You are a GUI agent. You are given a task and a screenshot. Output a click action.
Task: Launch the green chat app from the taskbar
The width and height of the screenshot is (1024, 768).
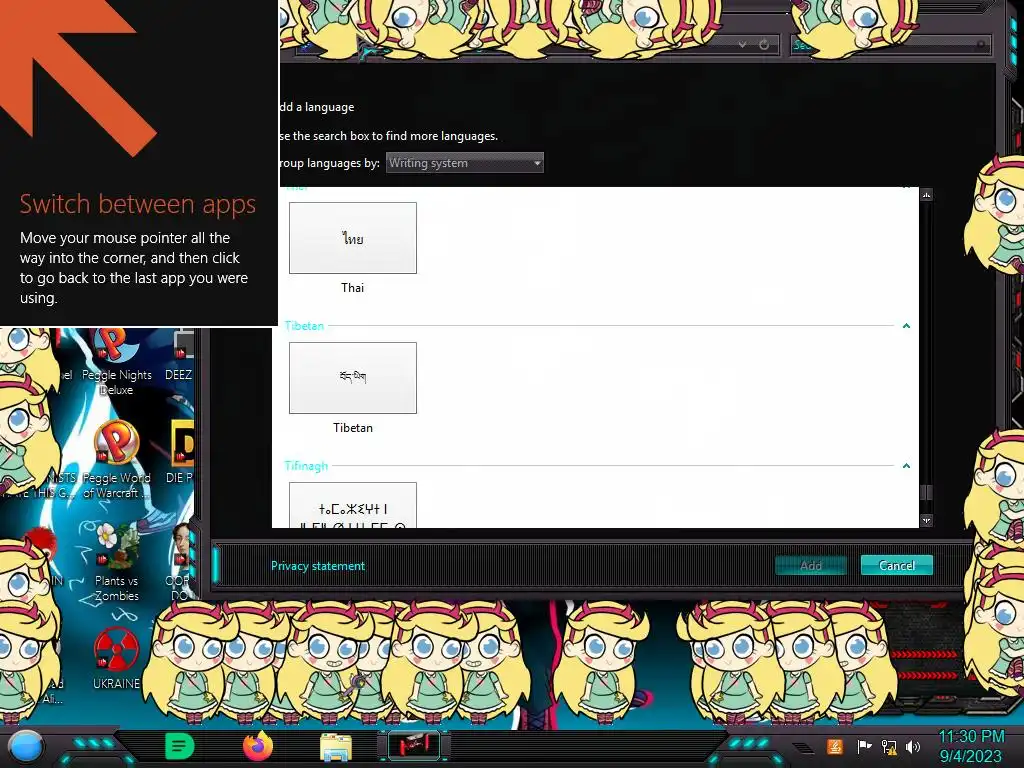[x=179, y=746]
